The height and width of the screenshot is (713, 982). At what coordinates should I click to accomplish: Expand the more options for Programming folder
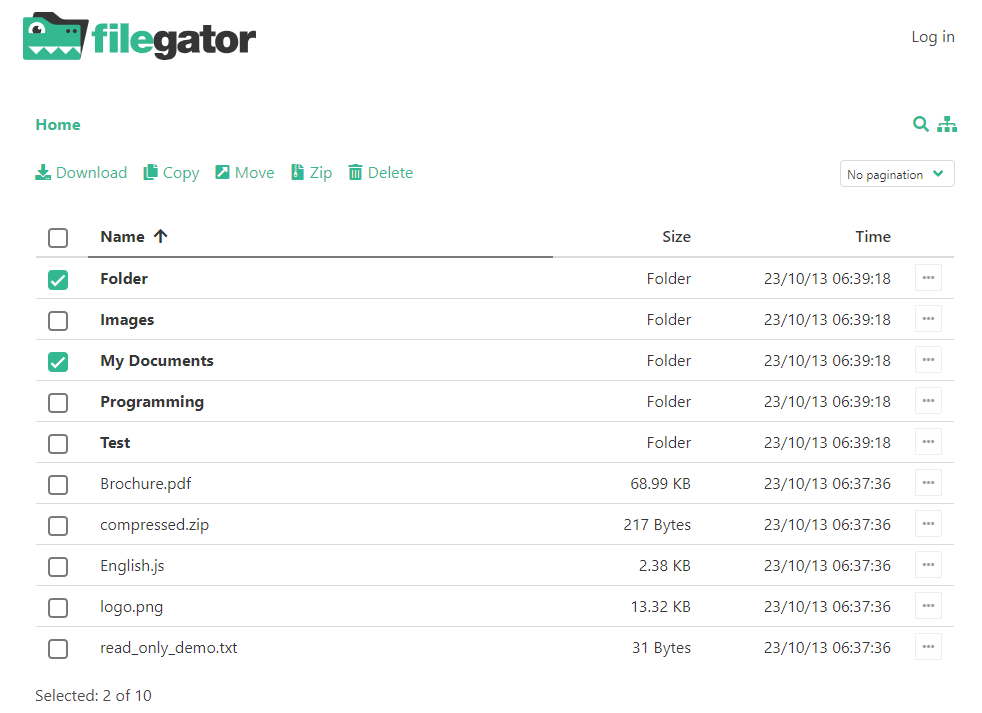click(x=928, y=402)
